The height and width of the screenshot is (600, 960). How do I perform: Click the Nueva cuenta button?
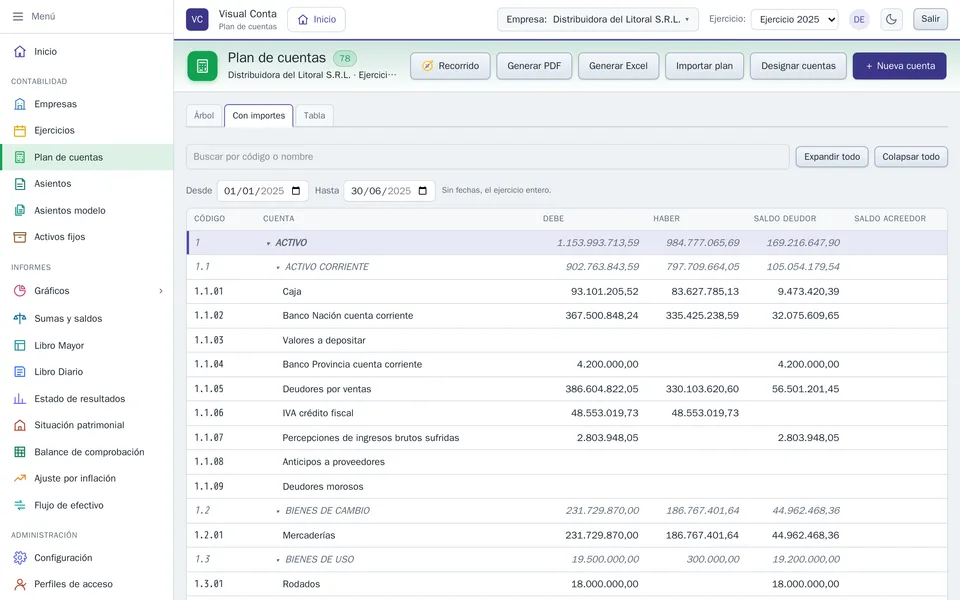pos(899,66)
